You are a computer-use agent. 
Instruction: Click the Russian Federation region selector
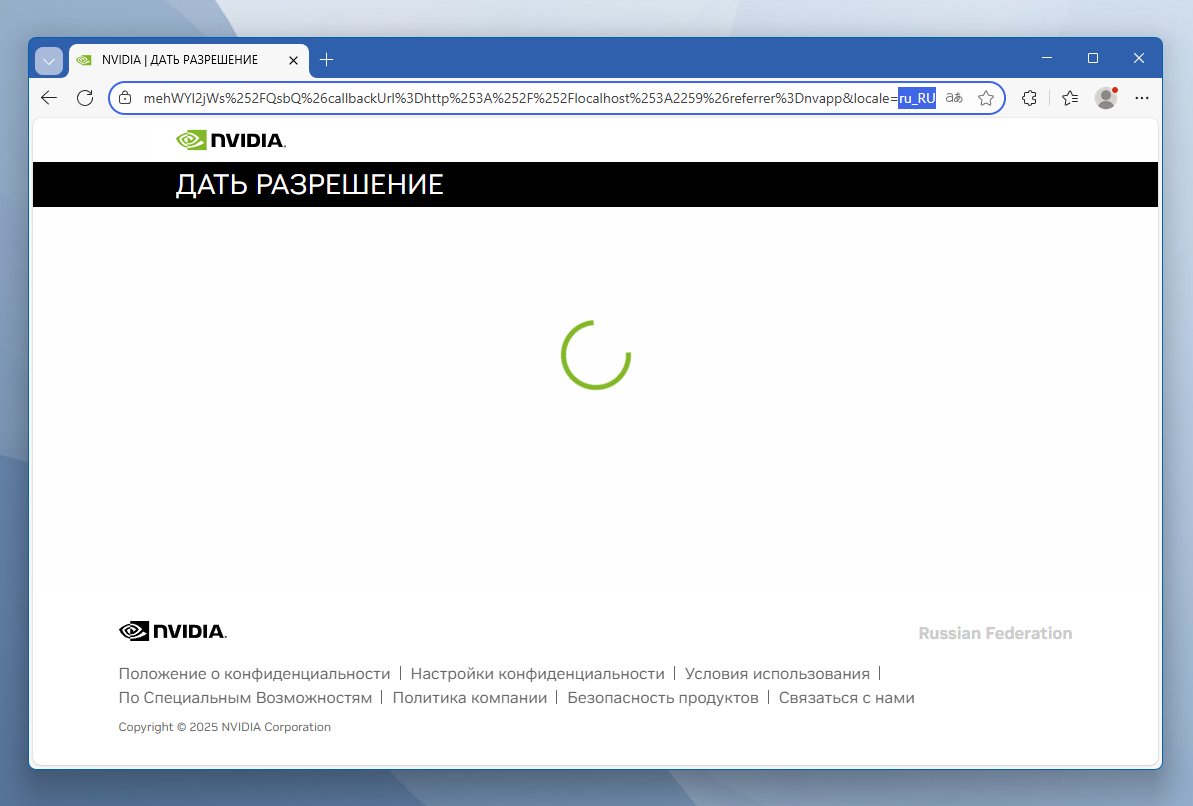995,633
